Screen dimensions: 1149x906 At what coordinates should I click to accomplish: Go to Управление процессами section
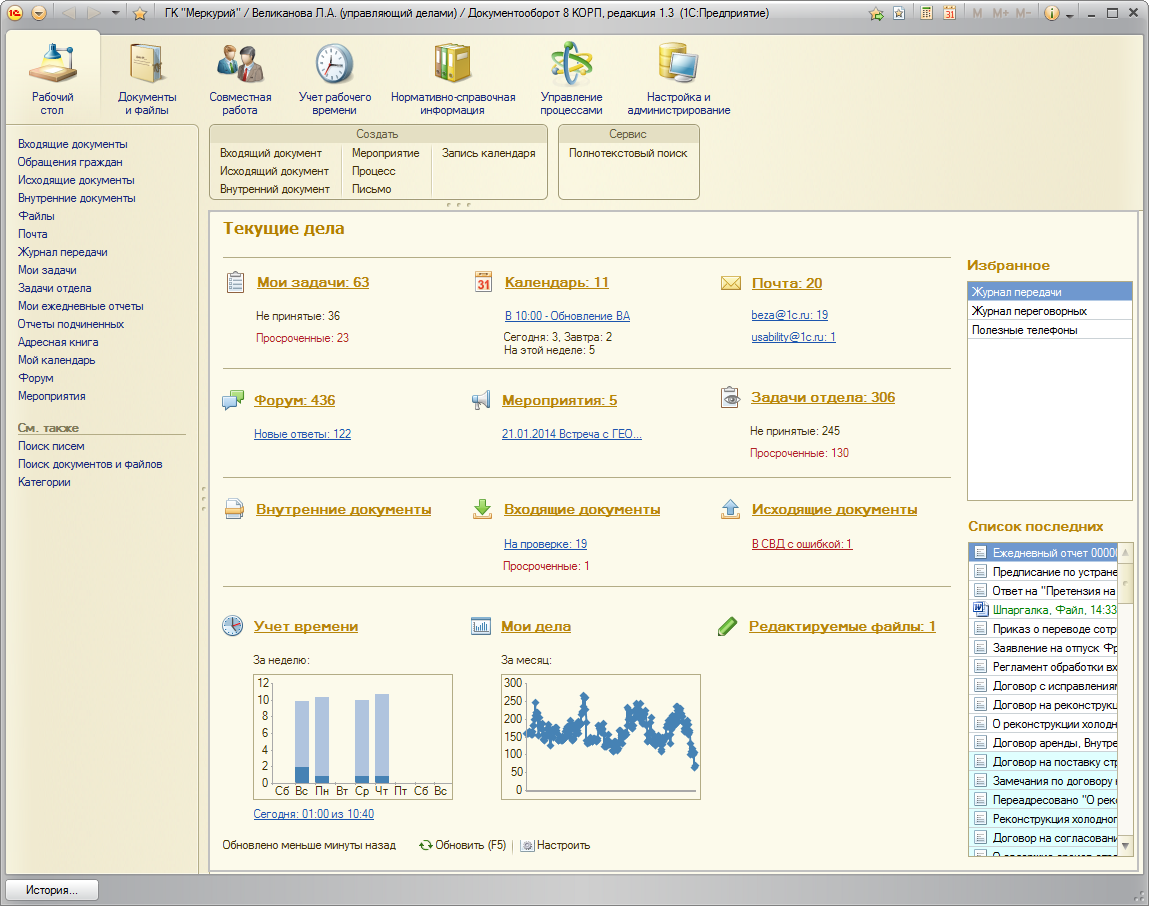pyautogui.click(x=571, y=80)
